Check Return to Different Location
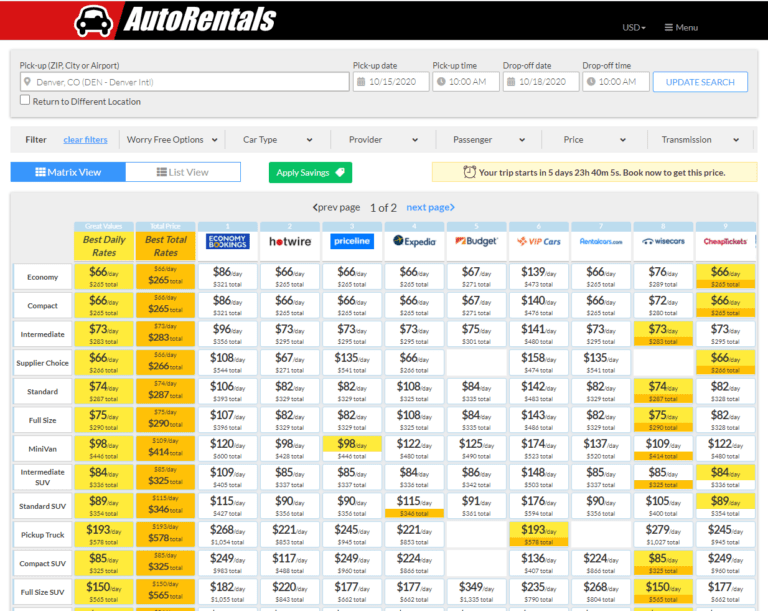Image resolution: width=768 pixels, height=611 pixels. (x=24, y=100)
